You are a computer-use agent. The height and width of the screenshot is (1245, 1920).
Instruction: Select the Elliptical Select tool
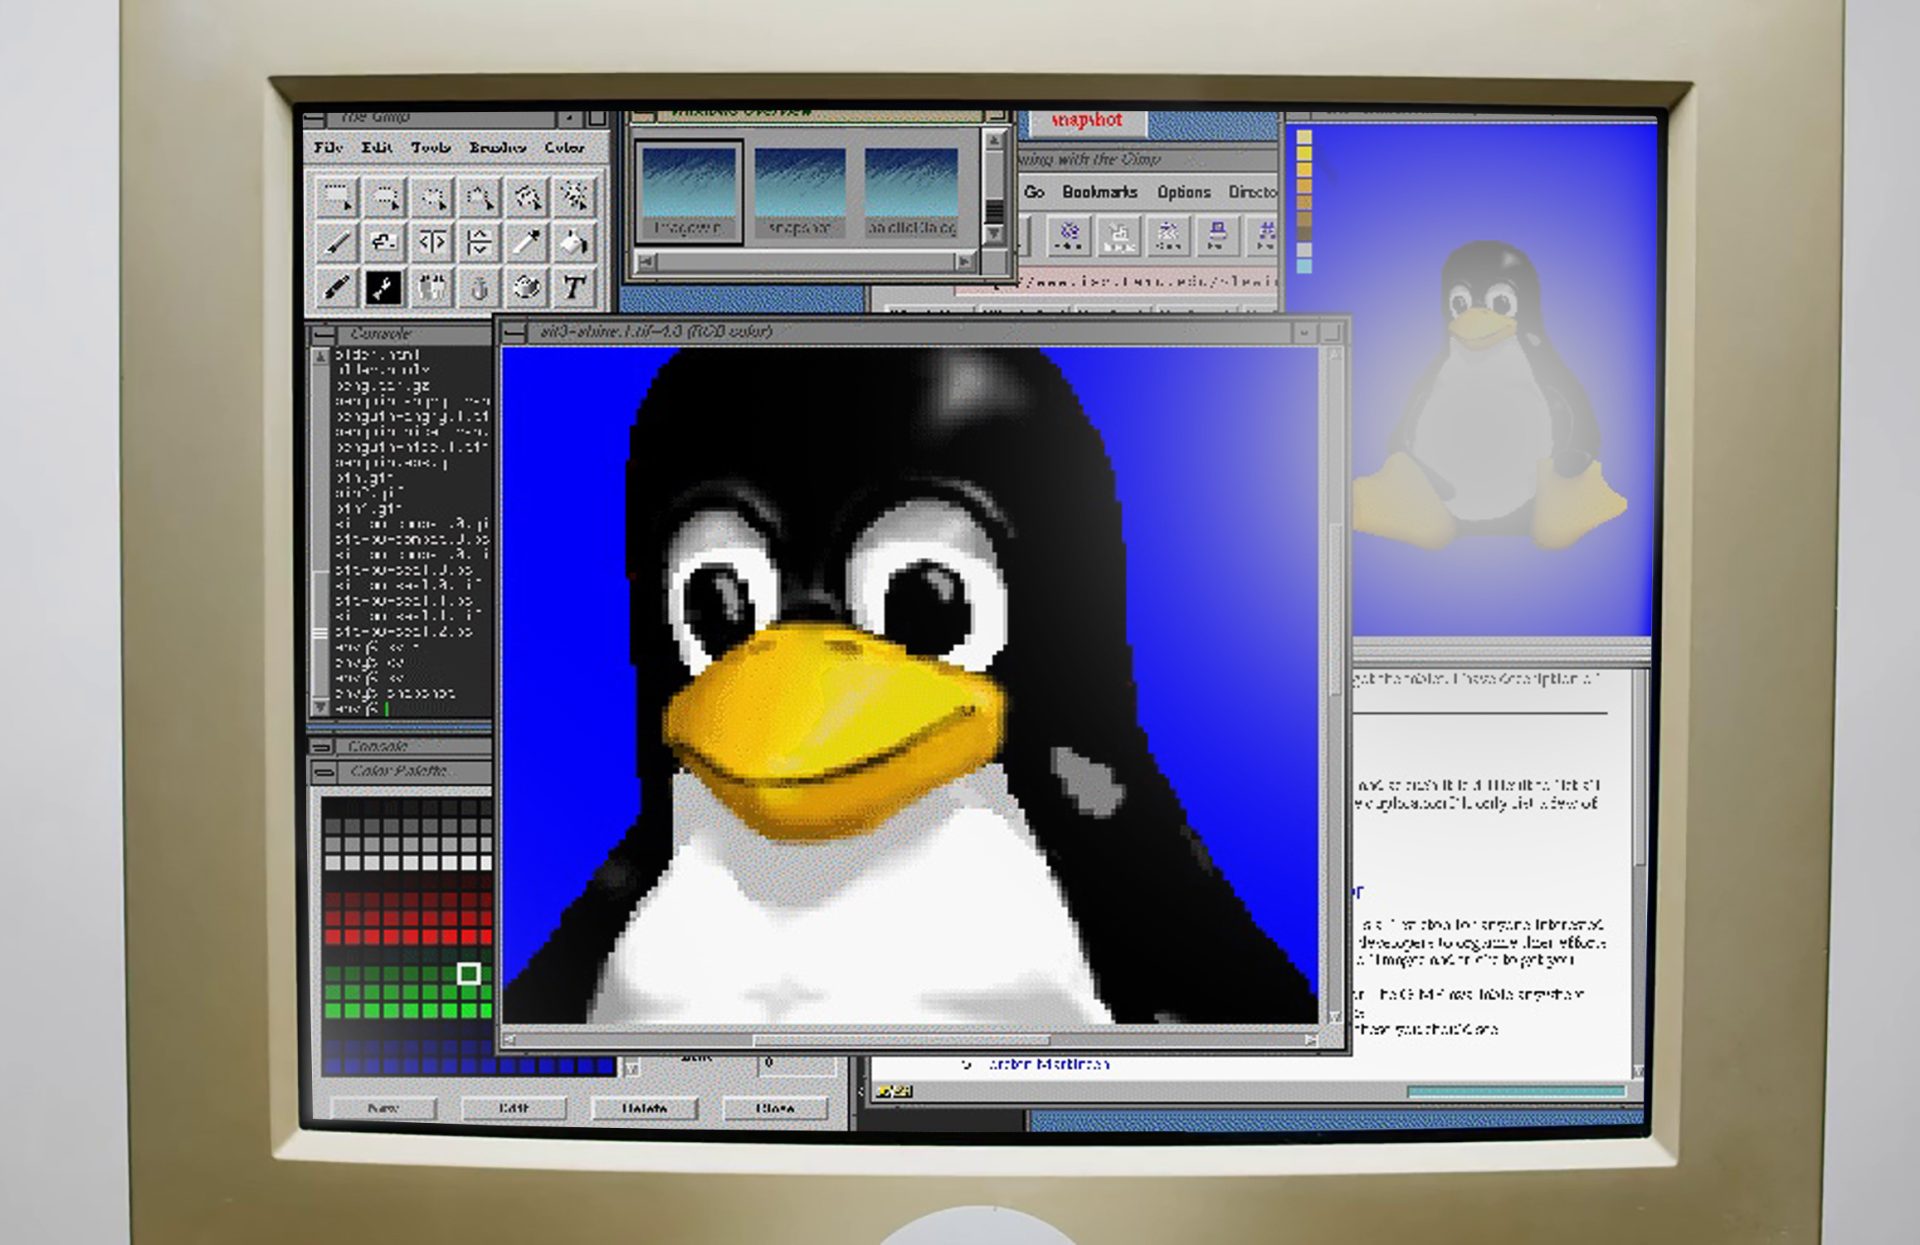pyautogui.click(x=384, y=196)
